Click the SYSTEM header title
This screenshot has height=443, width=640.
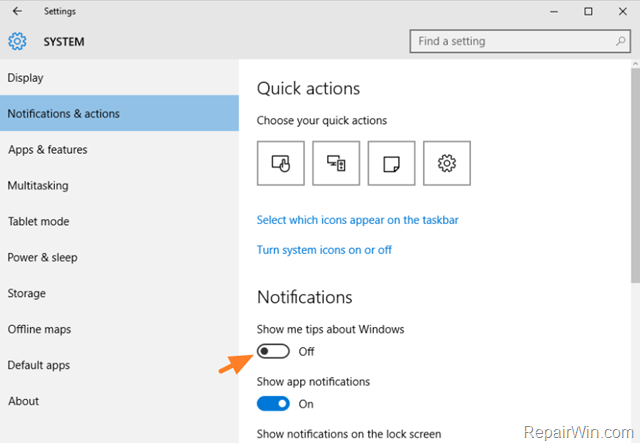[64, 42]
